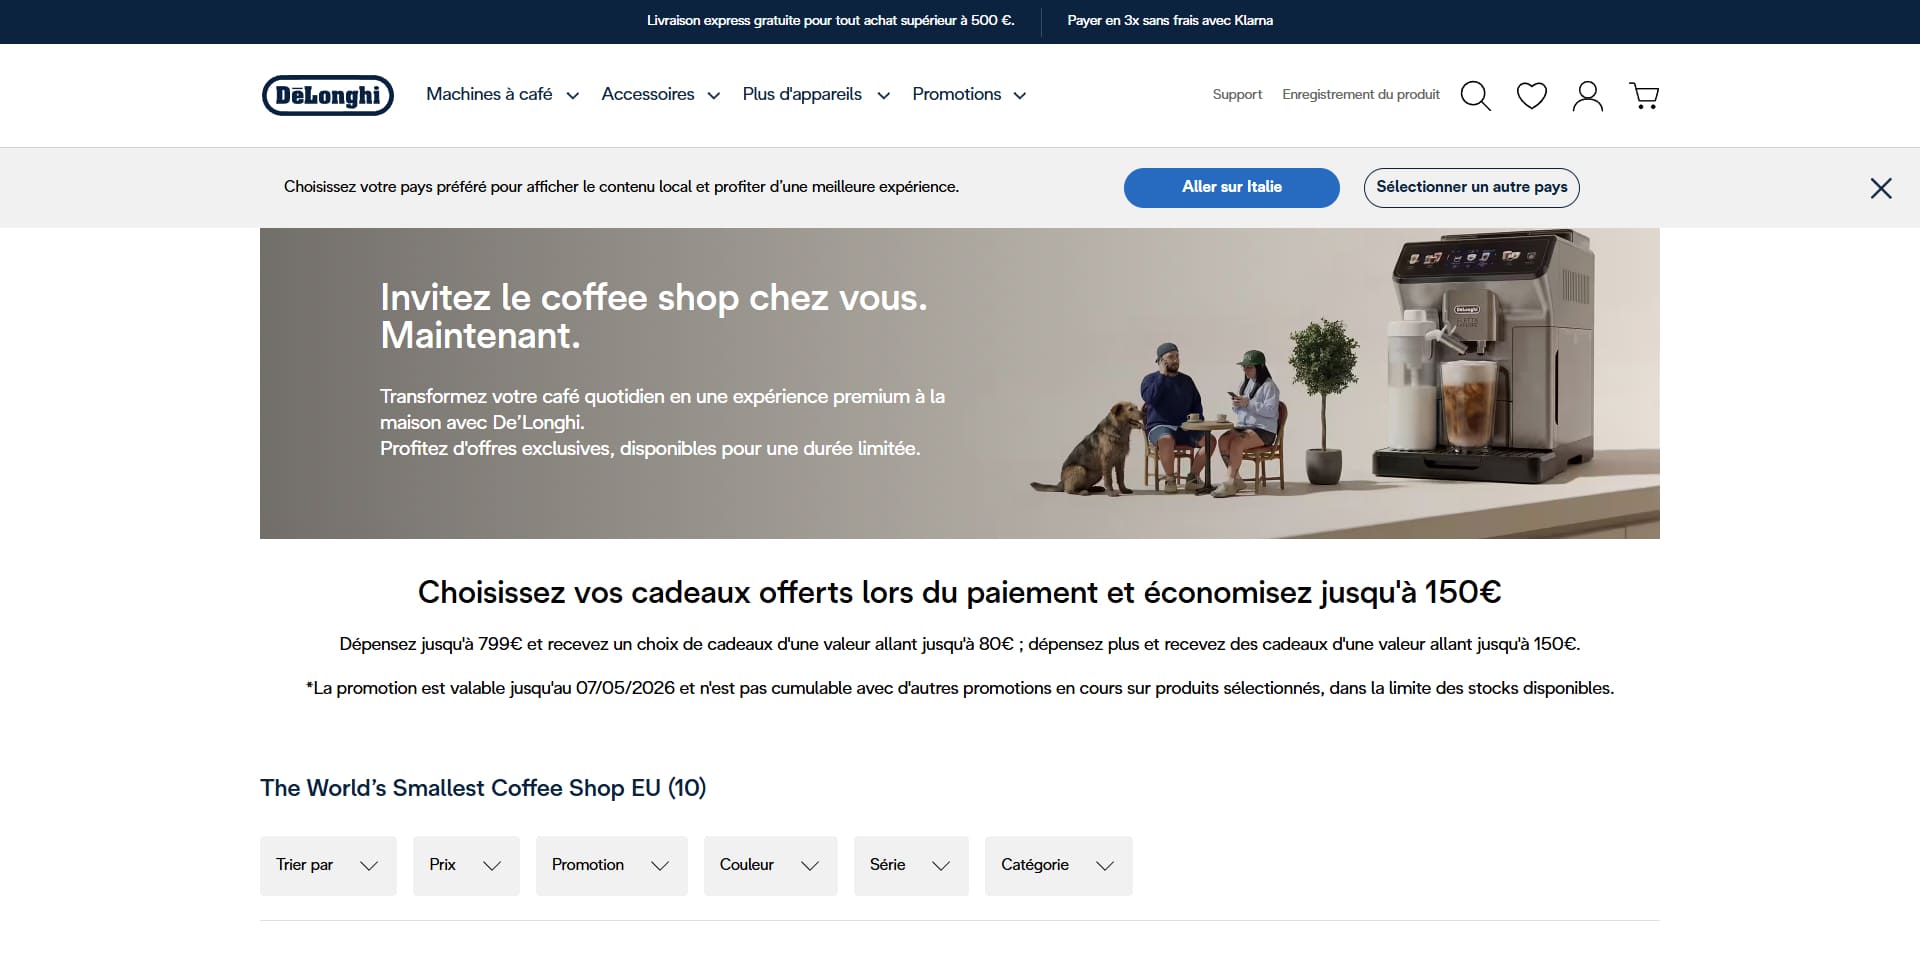Screen dimensions: 1920x953
Task: Dismiss the country selection banner
Action: tap(1881, 188)
